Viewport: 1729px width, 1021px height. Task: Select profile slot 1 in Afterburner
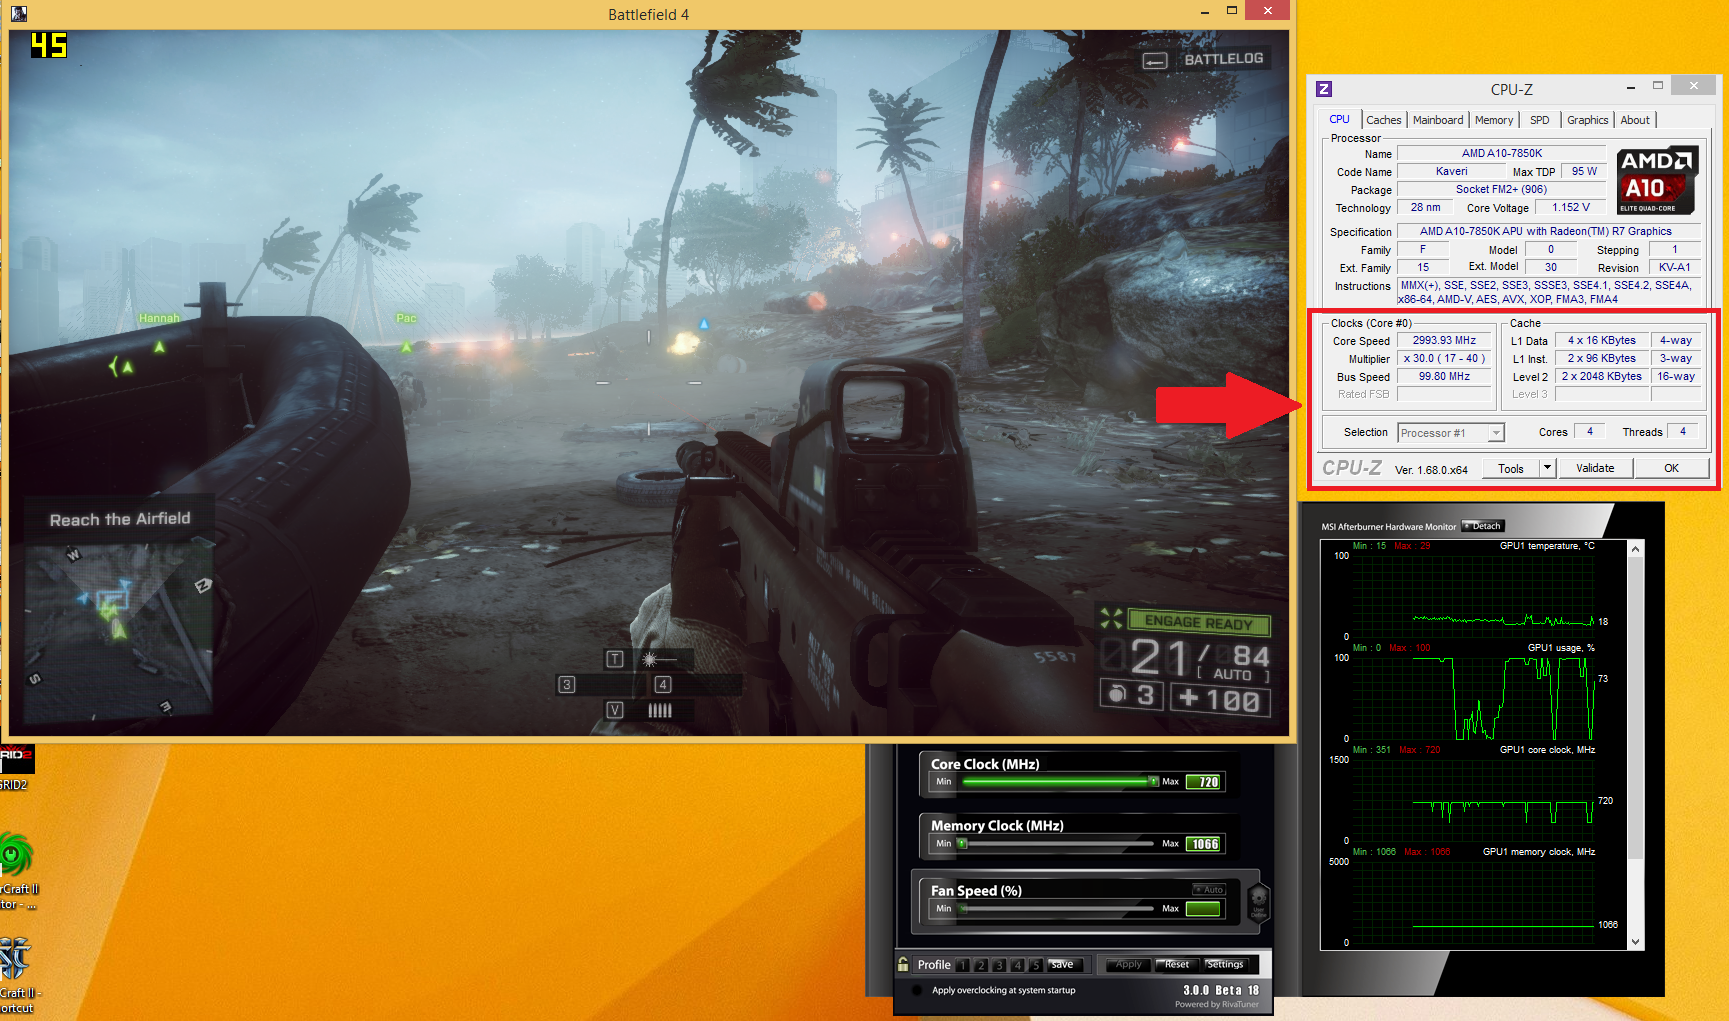pyautogui.click(x=963, y=965)
